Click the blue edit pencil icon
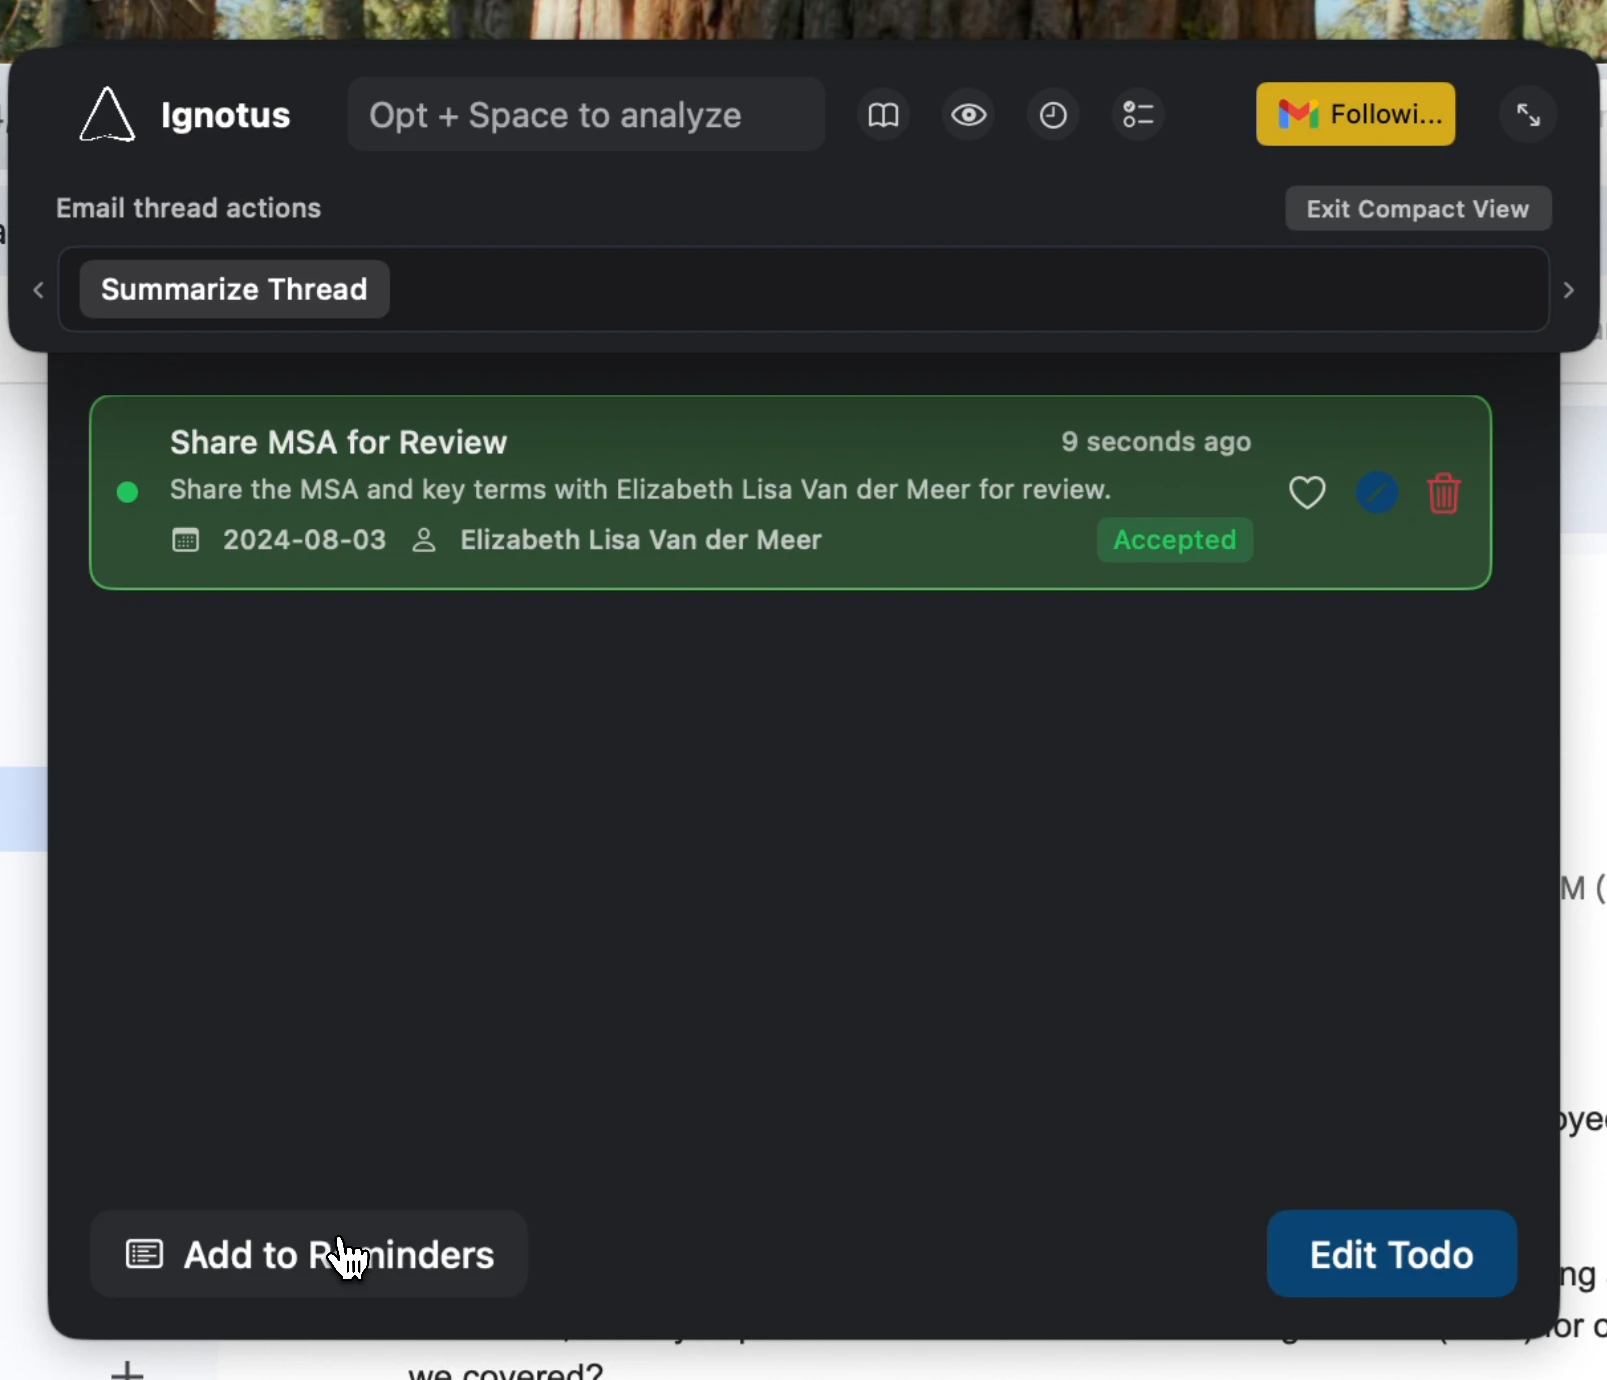 (x=1377, y=492)
